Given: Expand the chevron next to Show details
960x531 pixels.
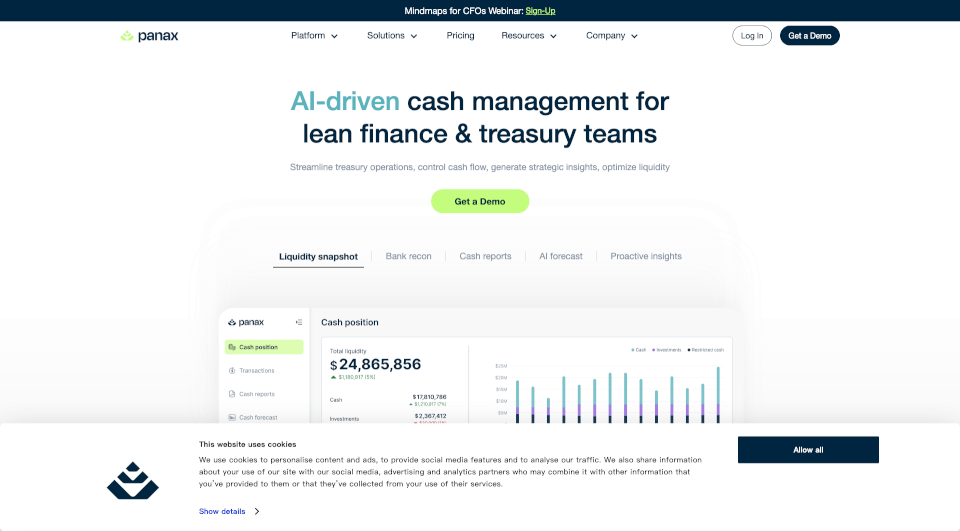Looking at the screenshot, I should (257, 511).
